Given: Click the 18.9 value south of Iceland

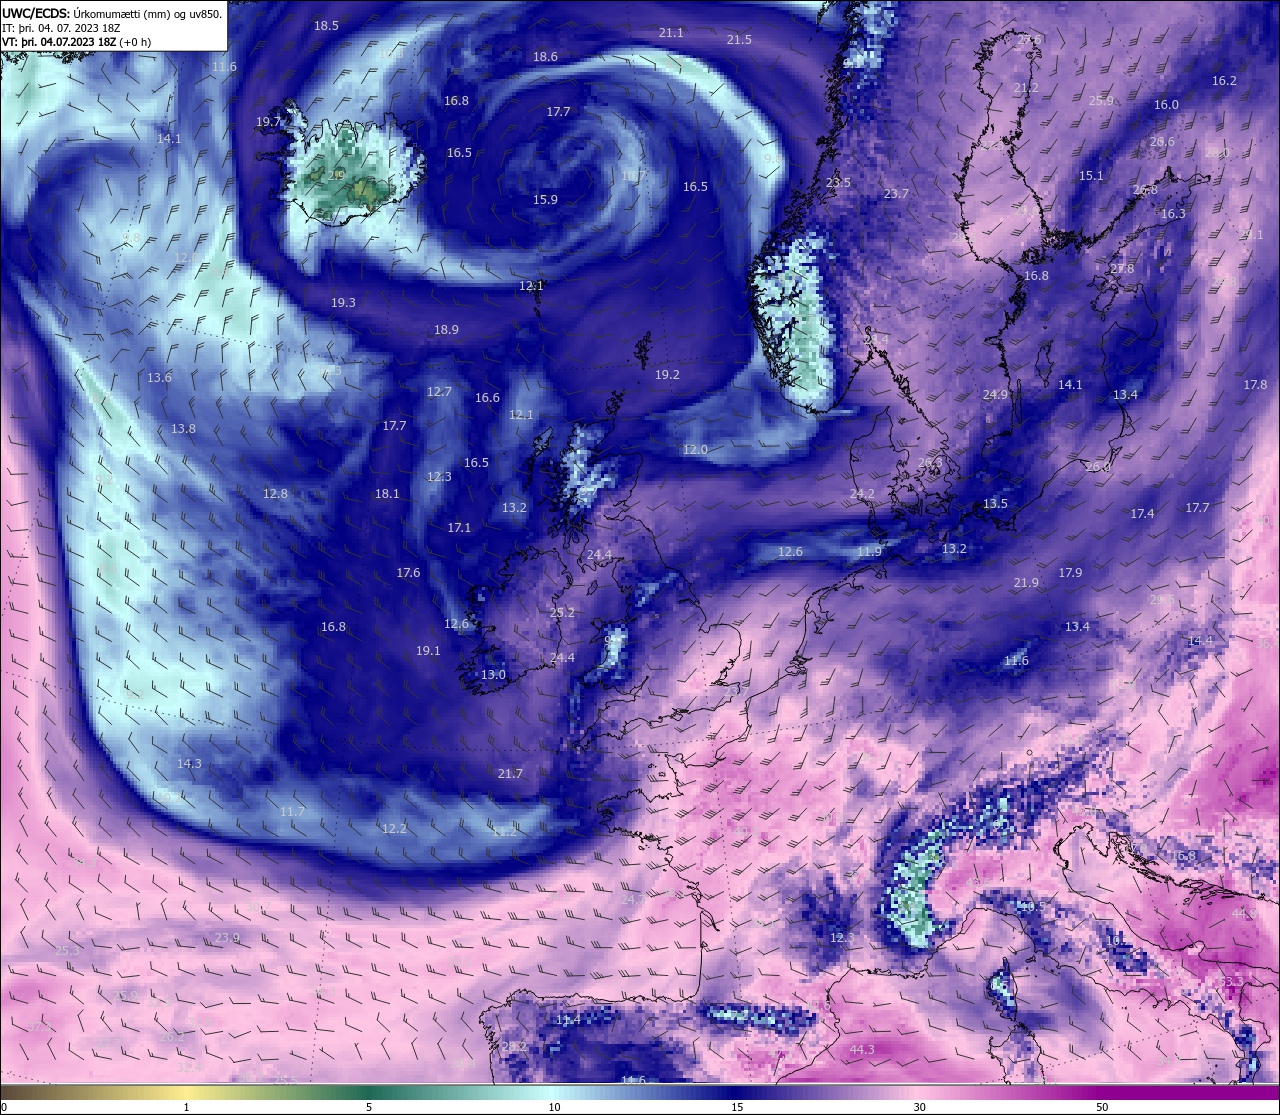Looking at the screenshot, I should click(x=446, y=330).
